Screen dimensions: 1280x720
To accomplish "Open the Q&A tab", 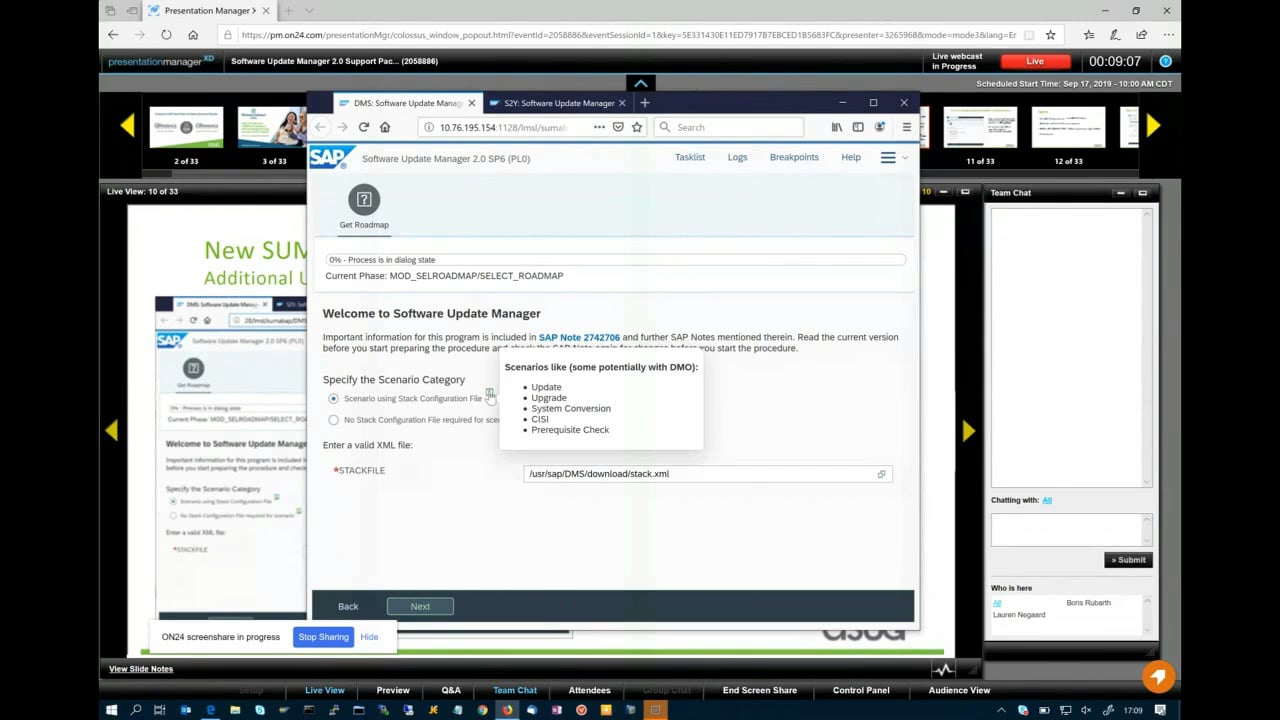I will (451, 690).
